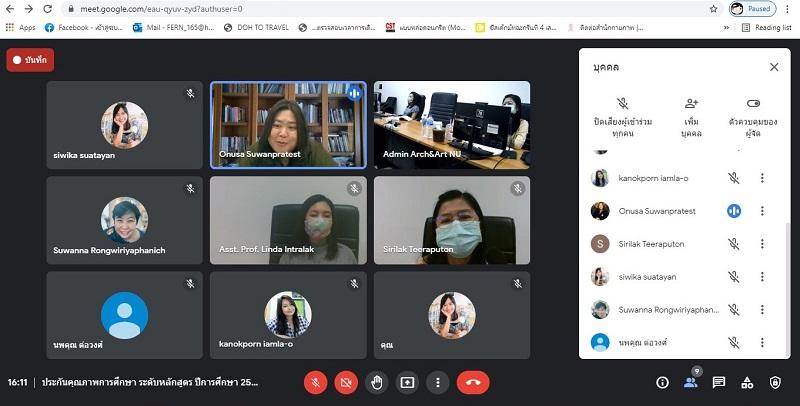This screenshot has height=406, width=800.
Task: Click the Suwanna Rongwiriyaphanich tile
Action: tap(124, 220)
